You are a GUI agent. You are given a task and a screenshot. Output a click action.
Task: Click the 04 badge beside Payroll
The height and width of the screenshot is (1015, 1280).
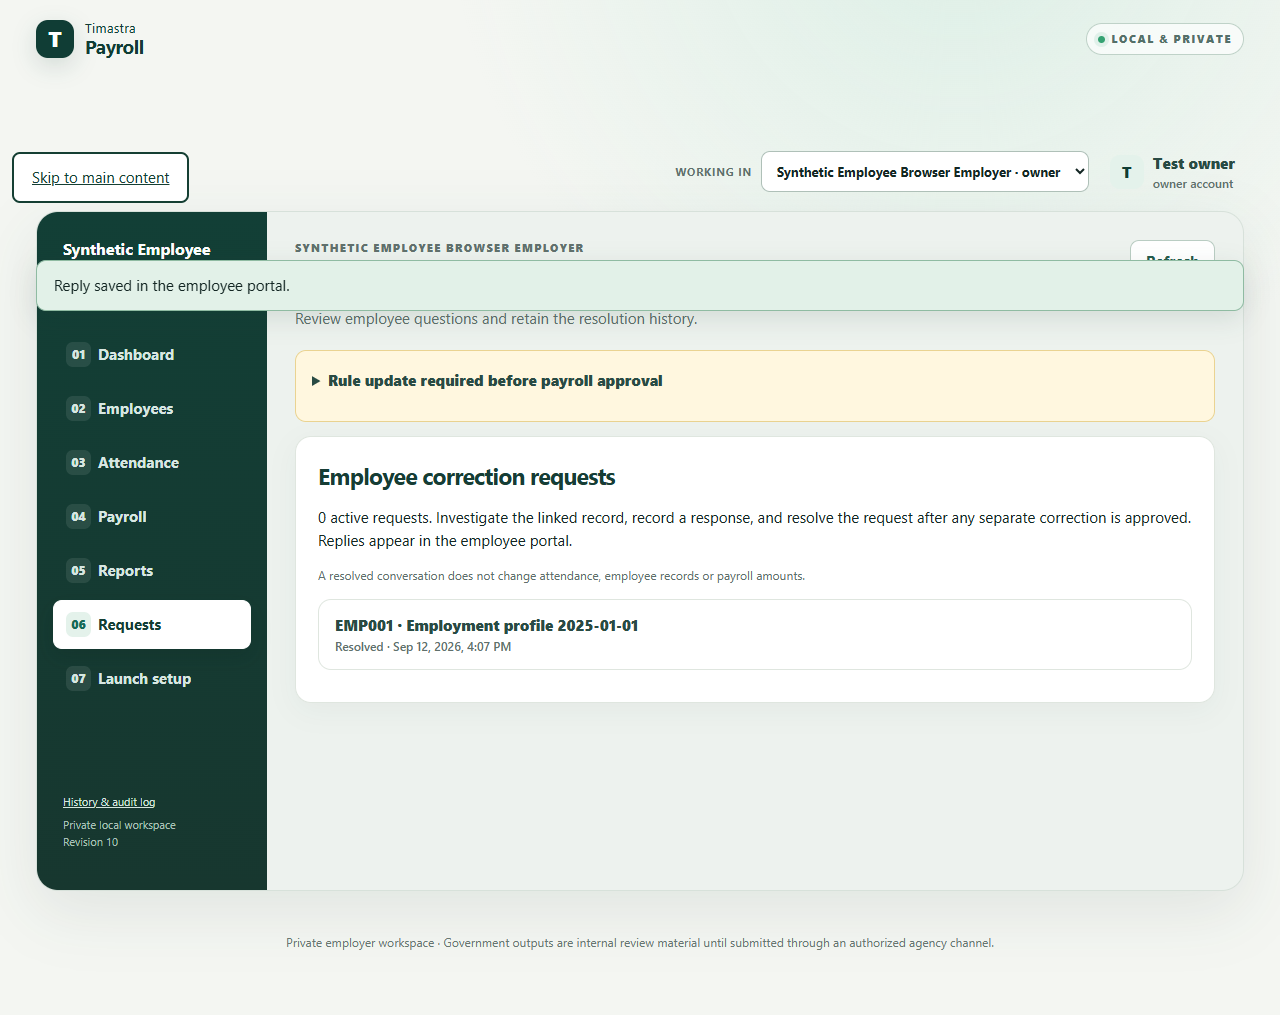[x=79, y=517]
